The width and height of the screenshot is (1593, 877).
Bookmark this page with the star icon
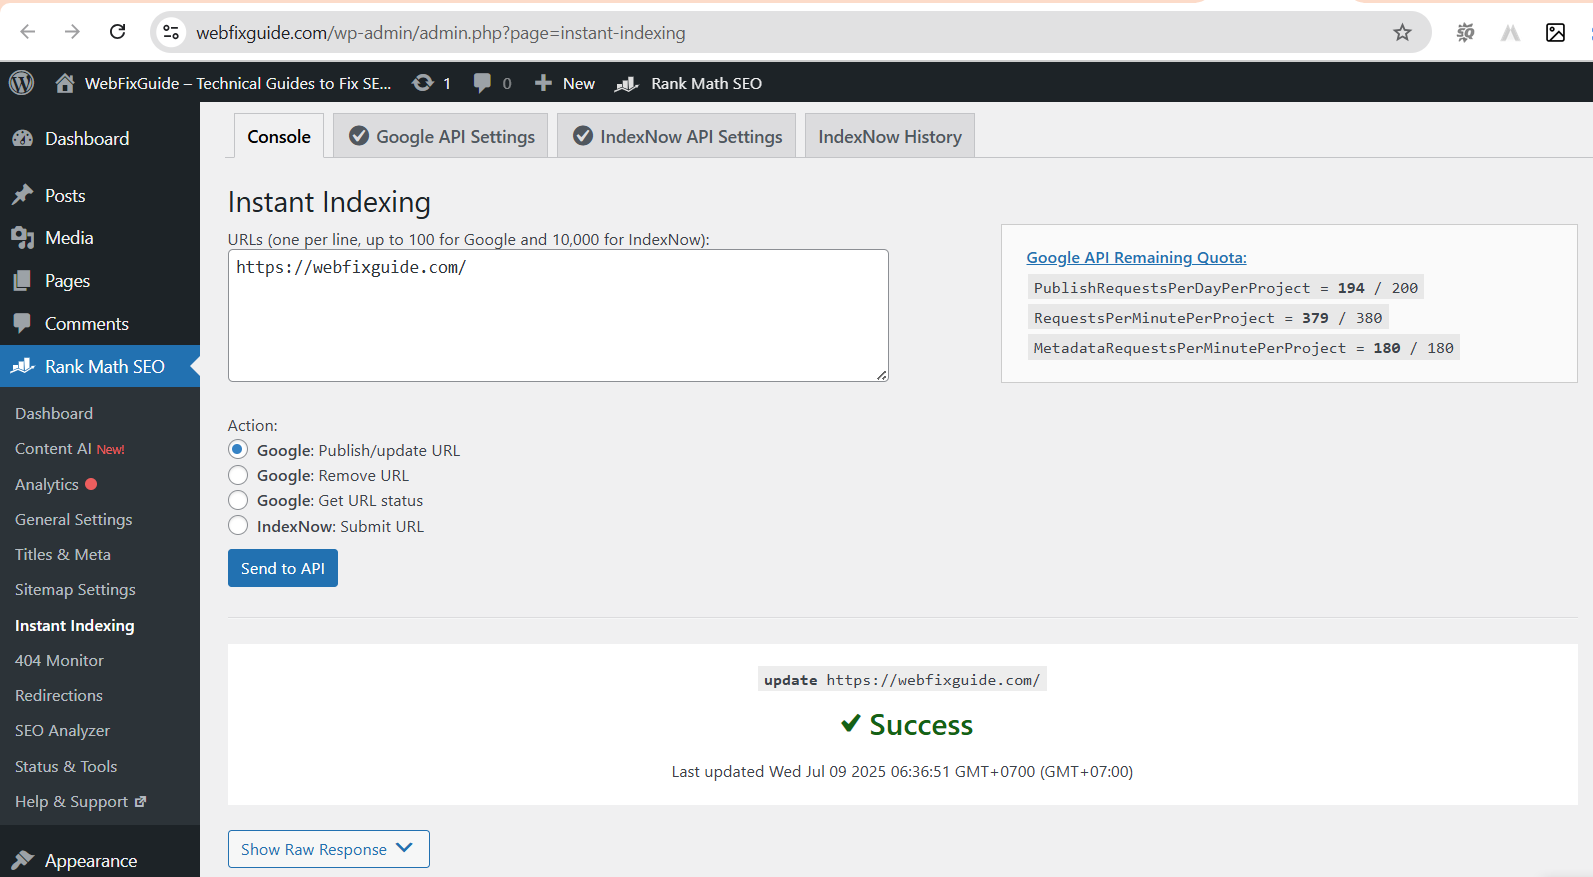pos(1402,32)
